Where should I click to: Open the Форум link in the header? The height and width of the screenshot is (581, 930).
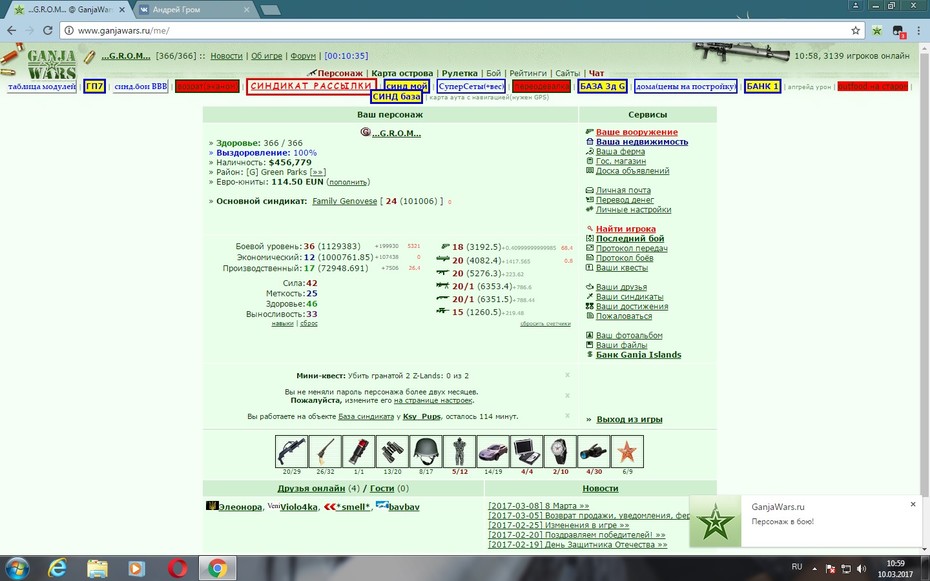tap(303, 56)
